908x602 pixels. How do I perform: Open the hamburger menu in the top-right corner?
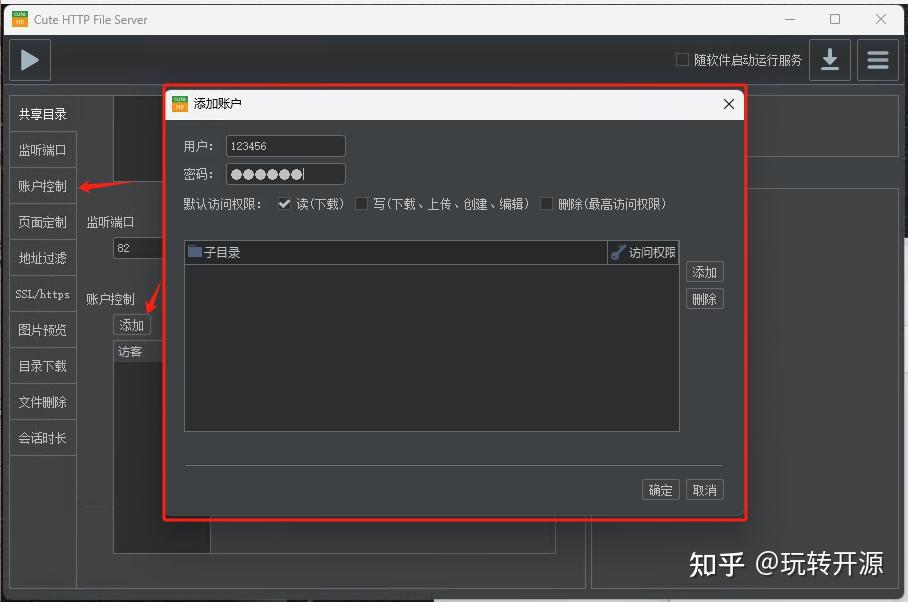[877, 60]
